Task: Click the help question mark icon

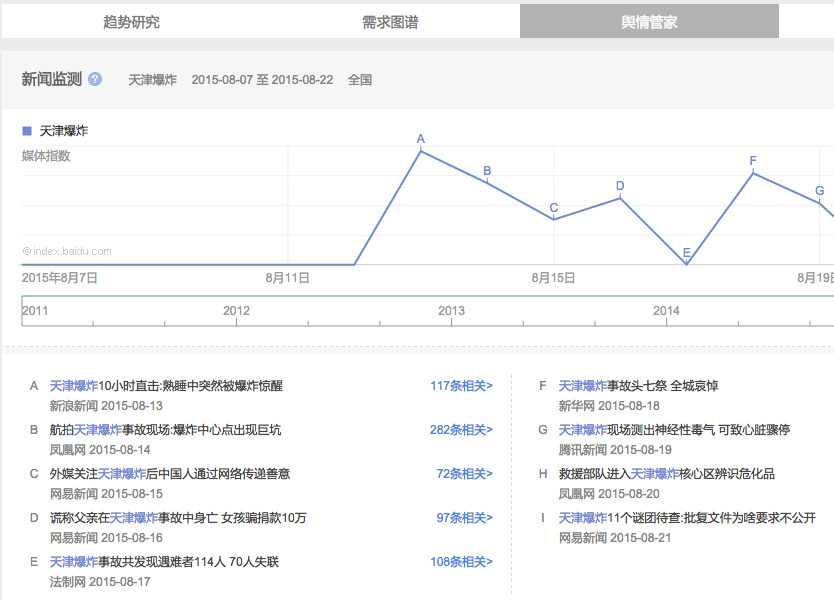Action: 95,79
